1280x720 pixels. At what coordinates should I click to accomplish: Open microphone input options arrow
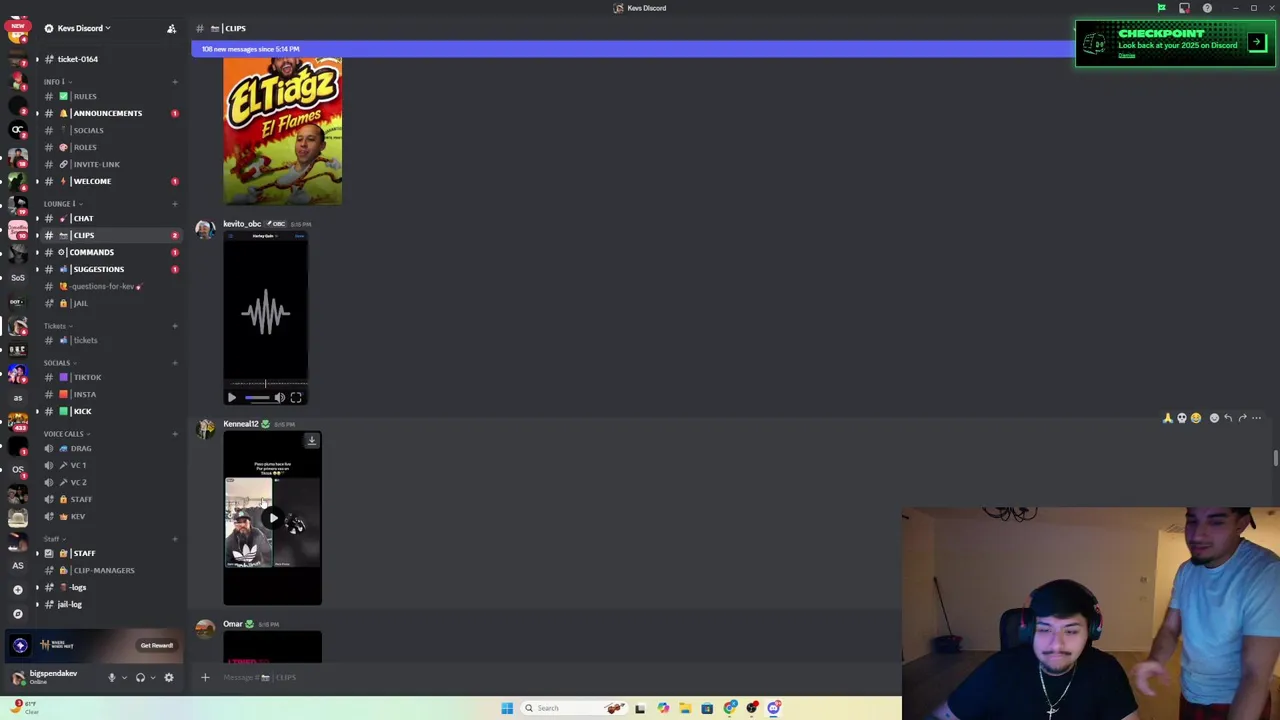[124, 678]
